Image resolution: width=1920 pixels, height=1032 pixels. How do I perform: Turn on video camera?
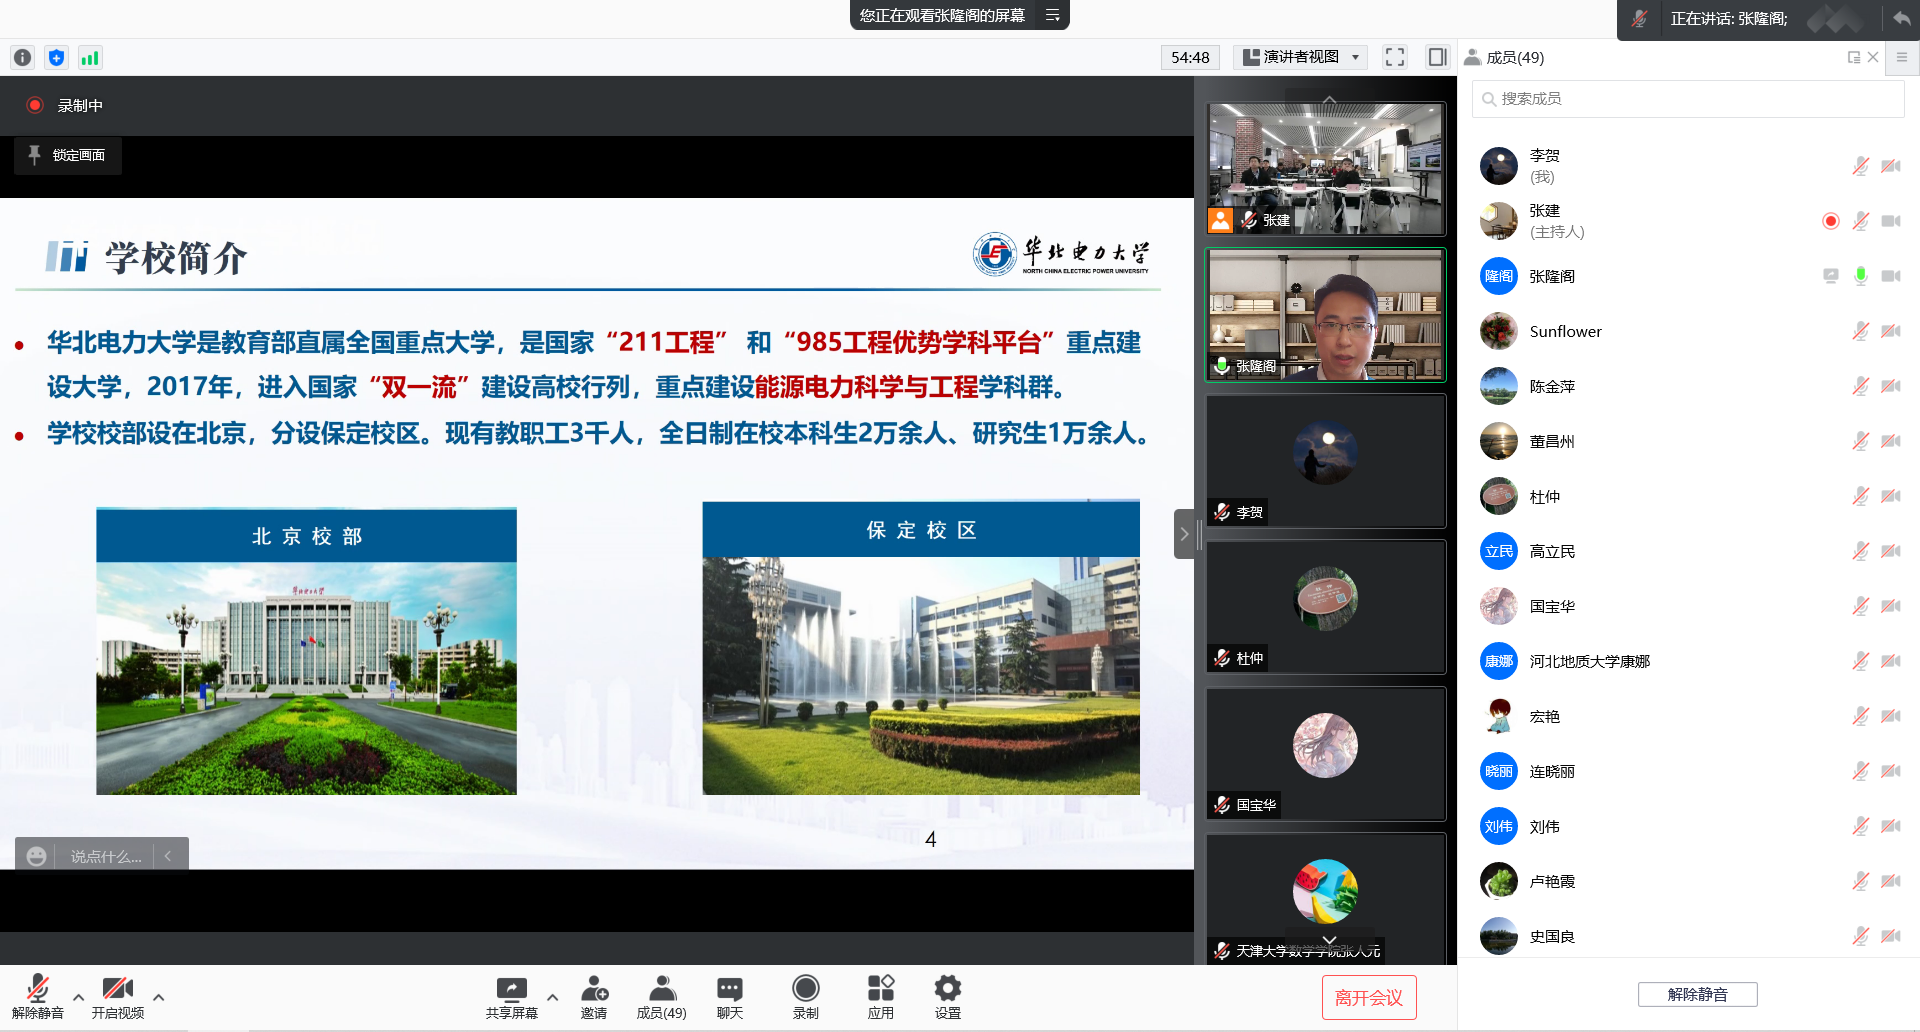coord(118,997)
